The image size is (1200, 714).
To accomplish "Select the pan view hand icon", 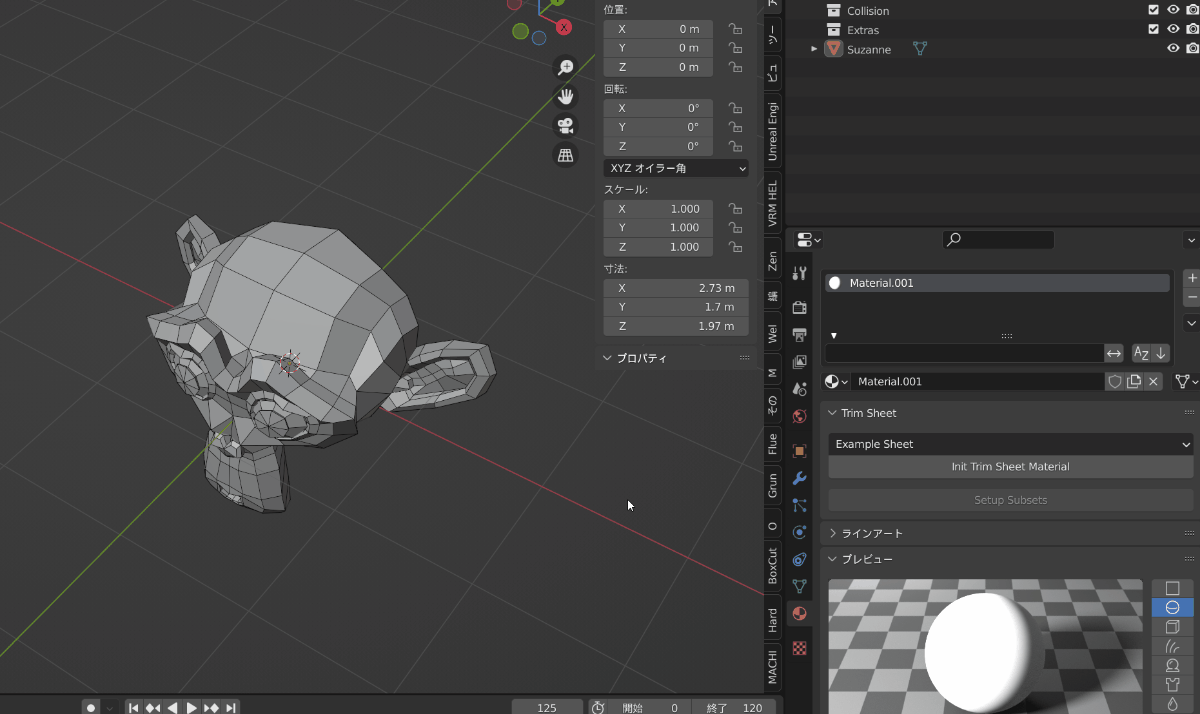I will (x=565, y=97).
